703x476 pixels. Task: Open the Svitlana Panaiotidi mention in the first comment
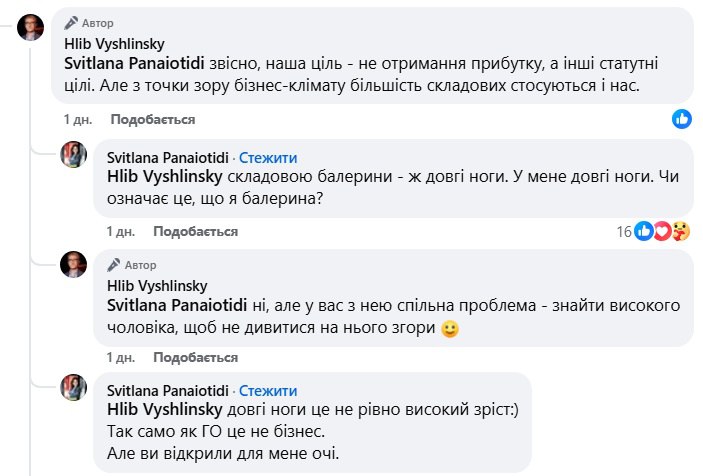click(123, 64)
